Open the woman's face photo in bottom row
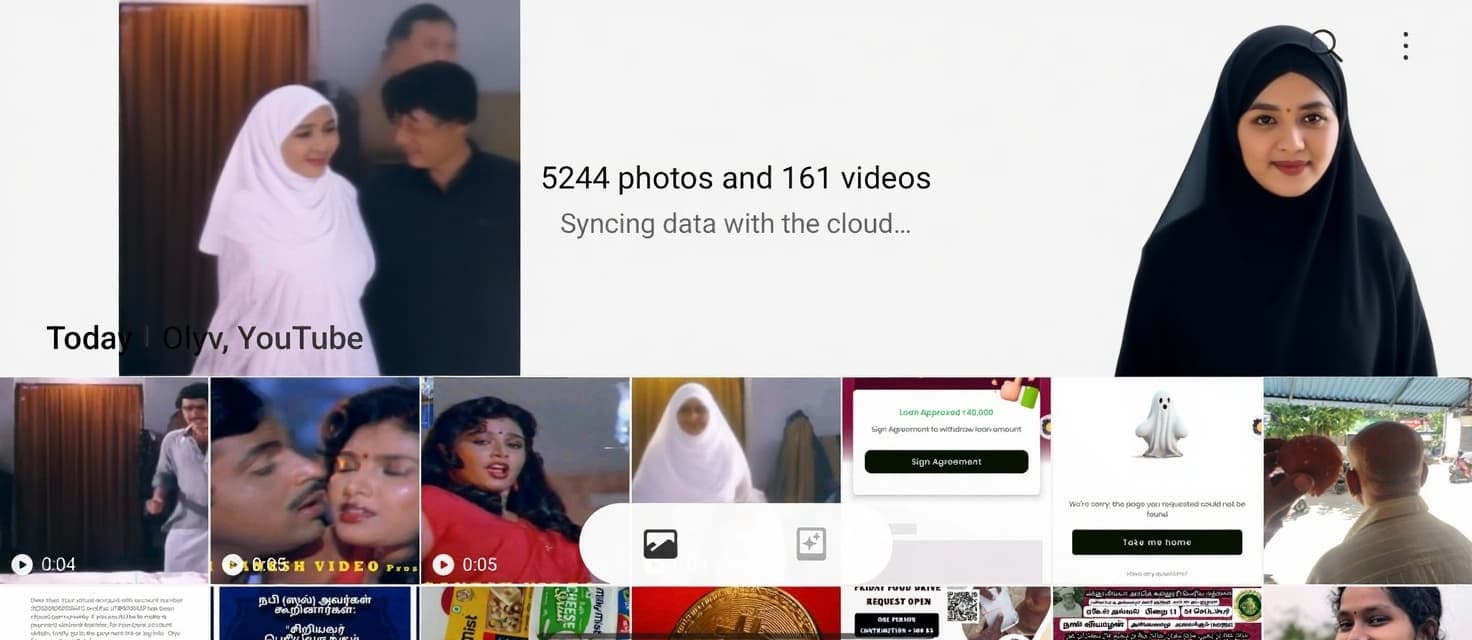 click(x=1368, y=613)
